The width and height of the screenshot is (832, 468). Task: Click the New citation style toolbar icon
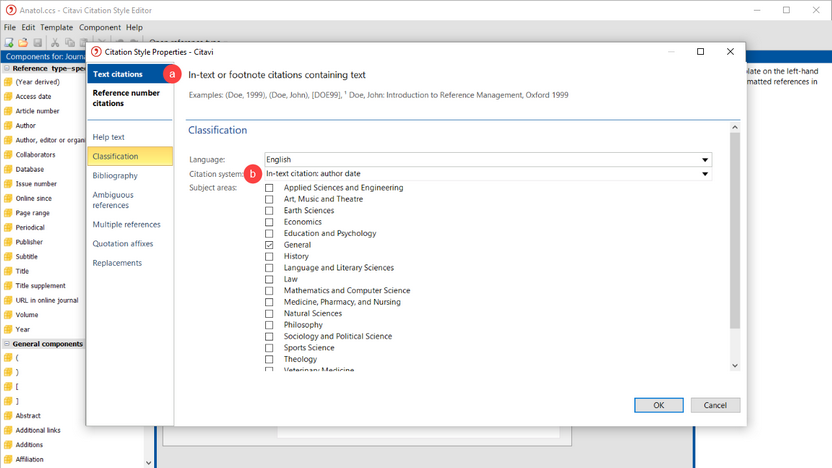(9, 42)
